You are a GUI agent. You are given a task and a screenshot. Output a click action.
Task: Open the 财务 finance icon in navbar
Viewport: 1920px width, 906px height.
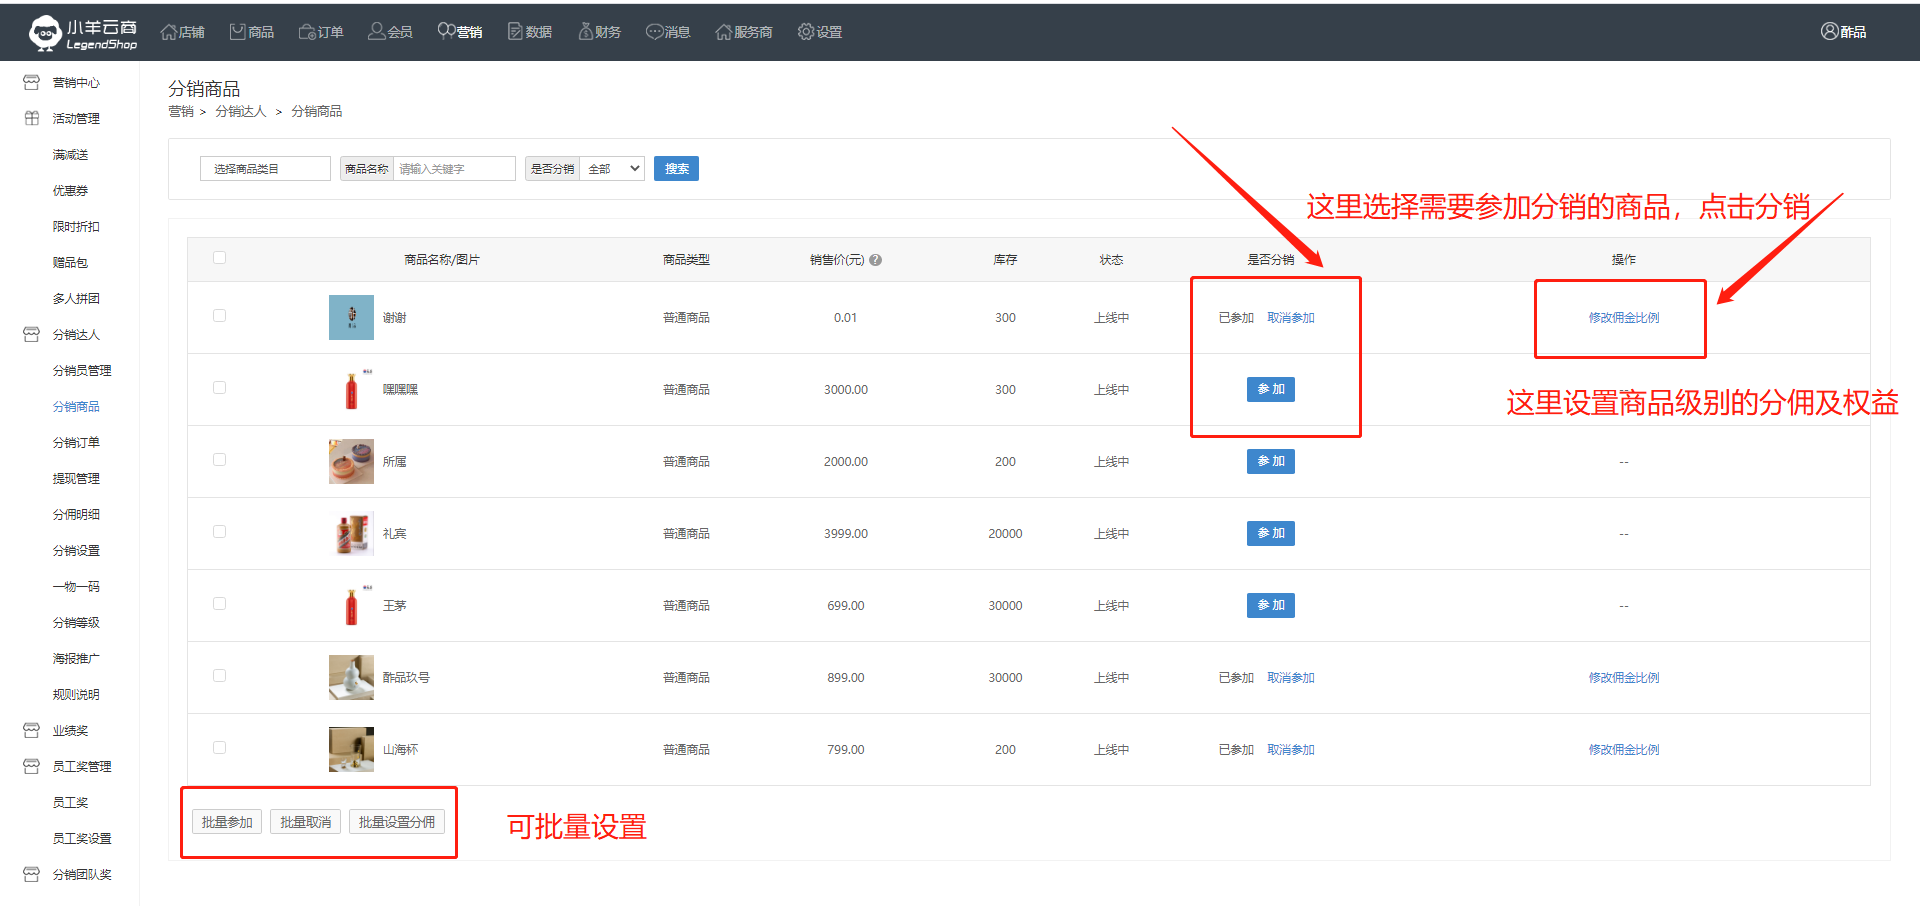(x=586, y=32)
